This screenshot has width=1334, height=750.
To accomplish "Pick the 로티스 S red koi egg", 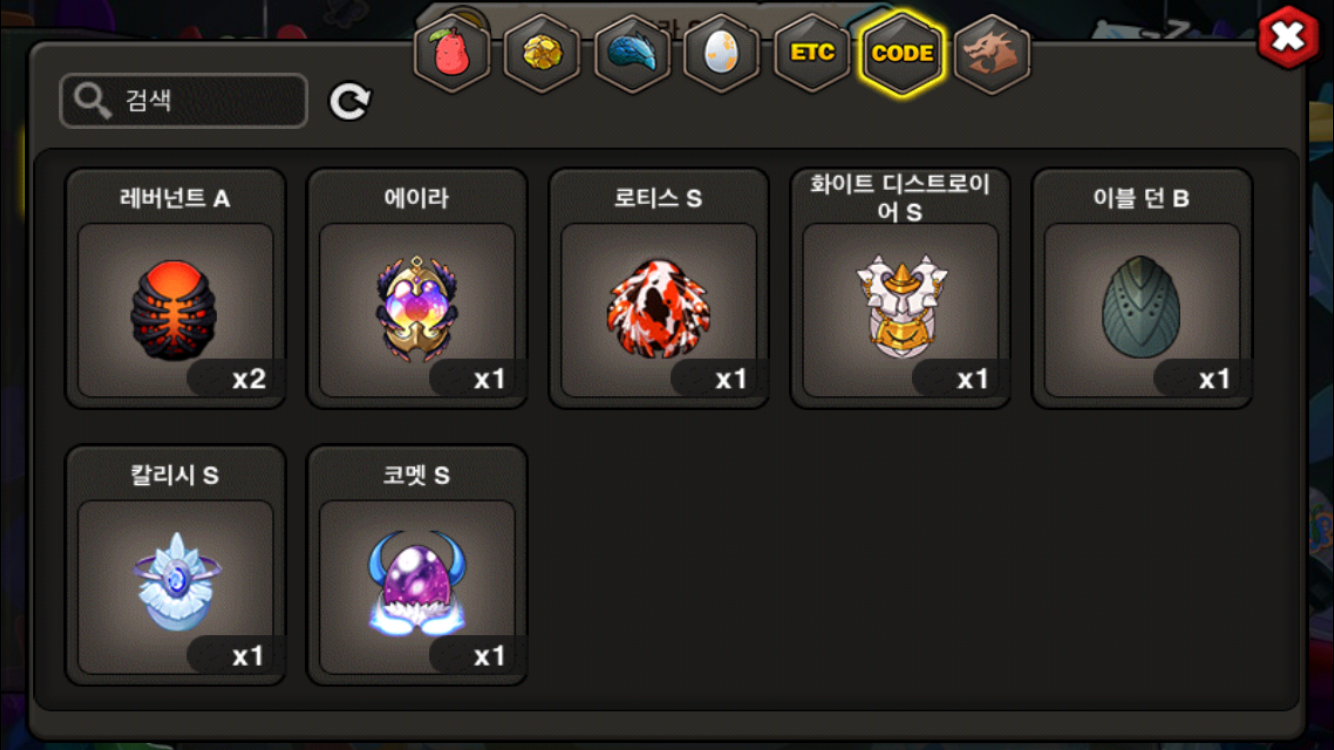I will coord(659,288).
